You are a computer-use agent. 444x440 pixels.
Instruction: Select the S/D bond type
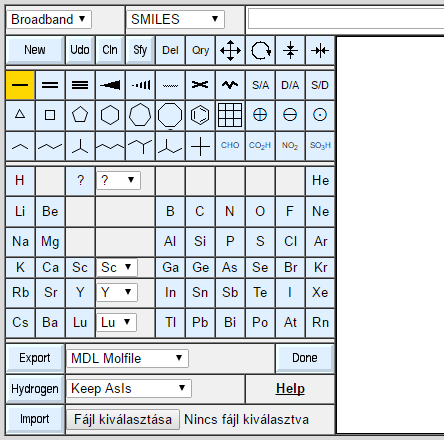[320, 85]
